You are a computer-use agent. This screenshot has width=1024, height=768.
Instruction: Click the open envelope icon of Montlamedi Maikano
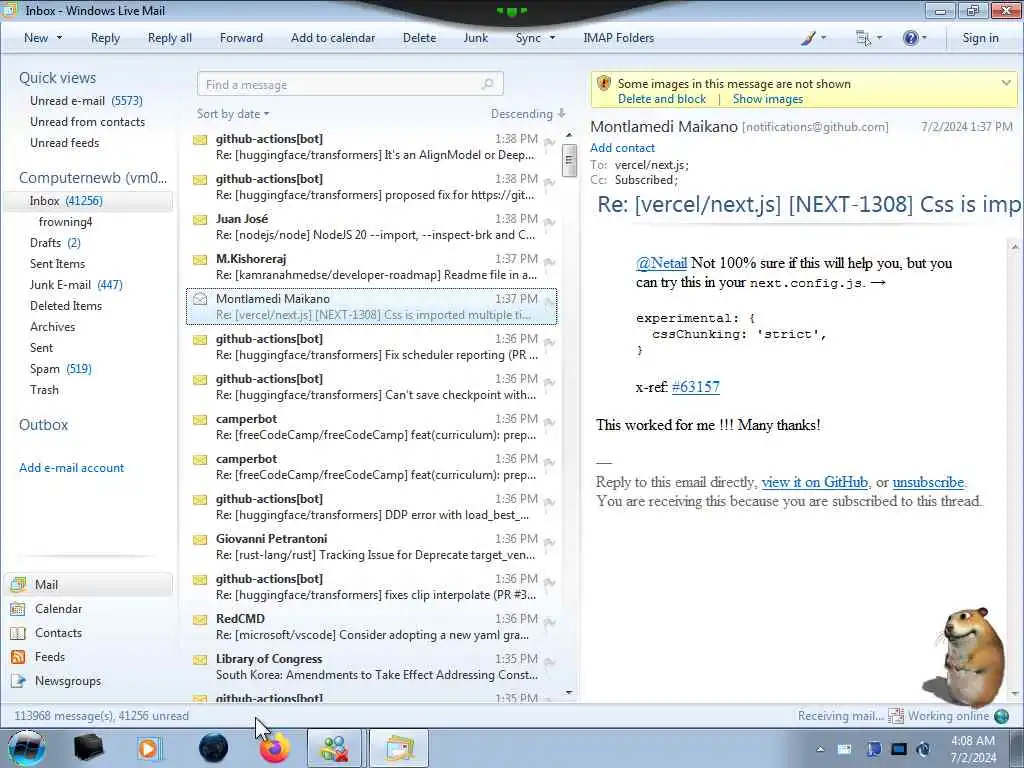[200, 299]
